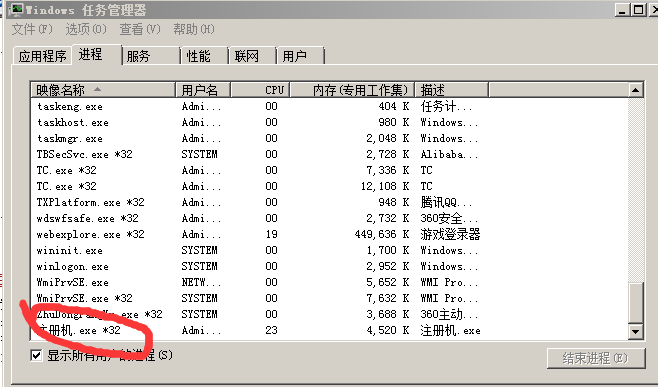Select the webexplore.exe *32 process
The height and width of the screenshot is (387, 658).
click(329, 234)
